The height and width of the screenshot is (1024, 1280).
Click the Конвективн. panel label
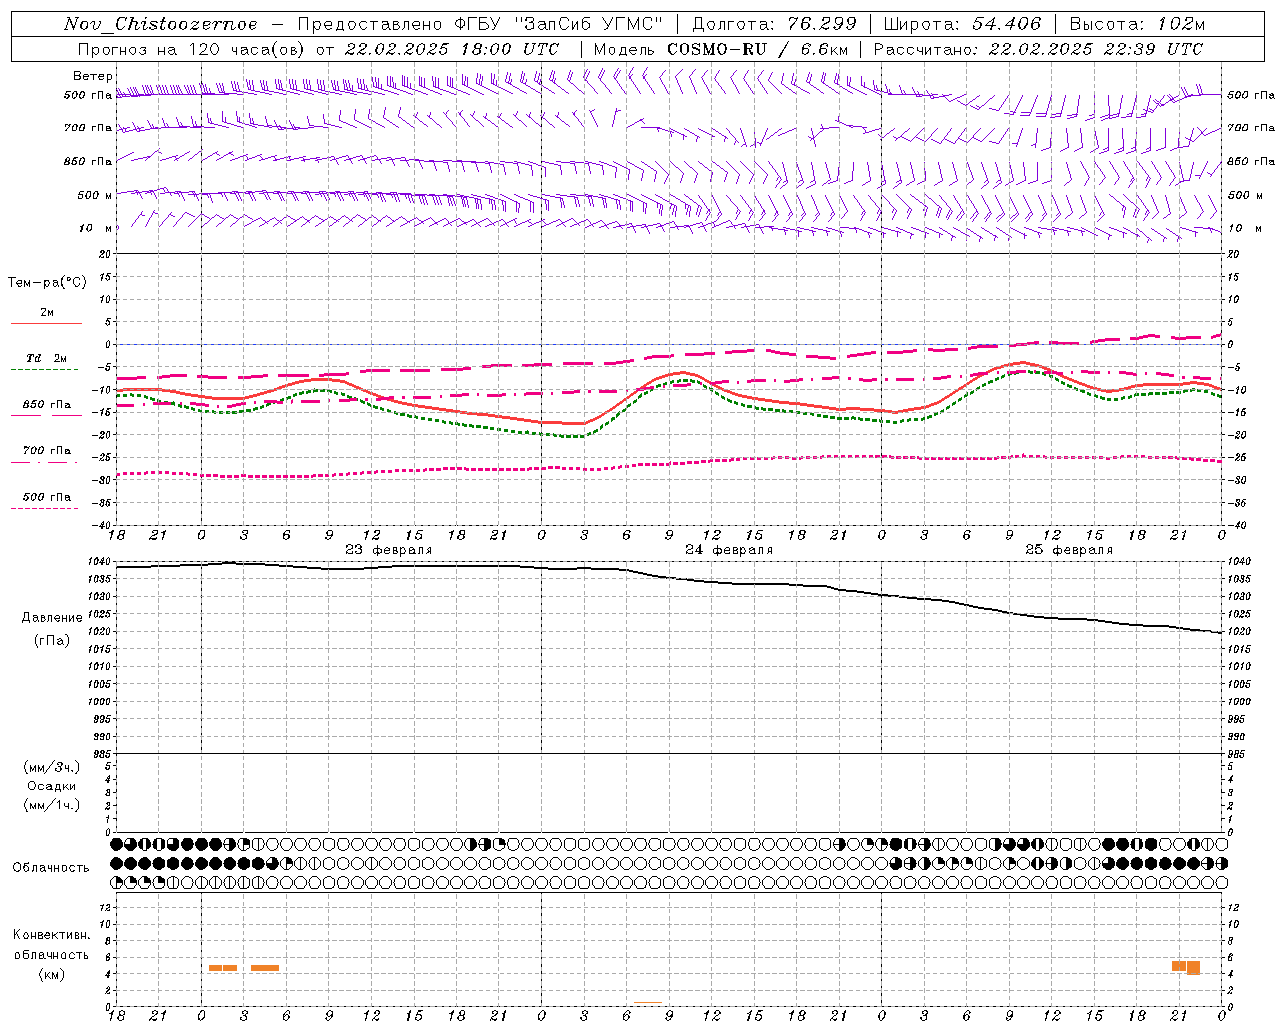(51, 935)
